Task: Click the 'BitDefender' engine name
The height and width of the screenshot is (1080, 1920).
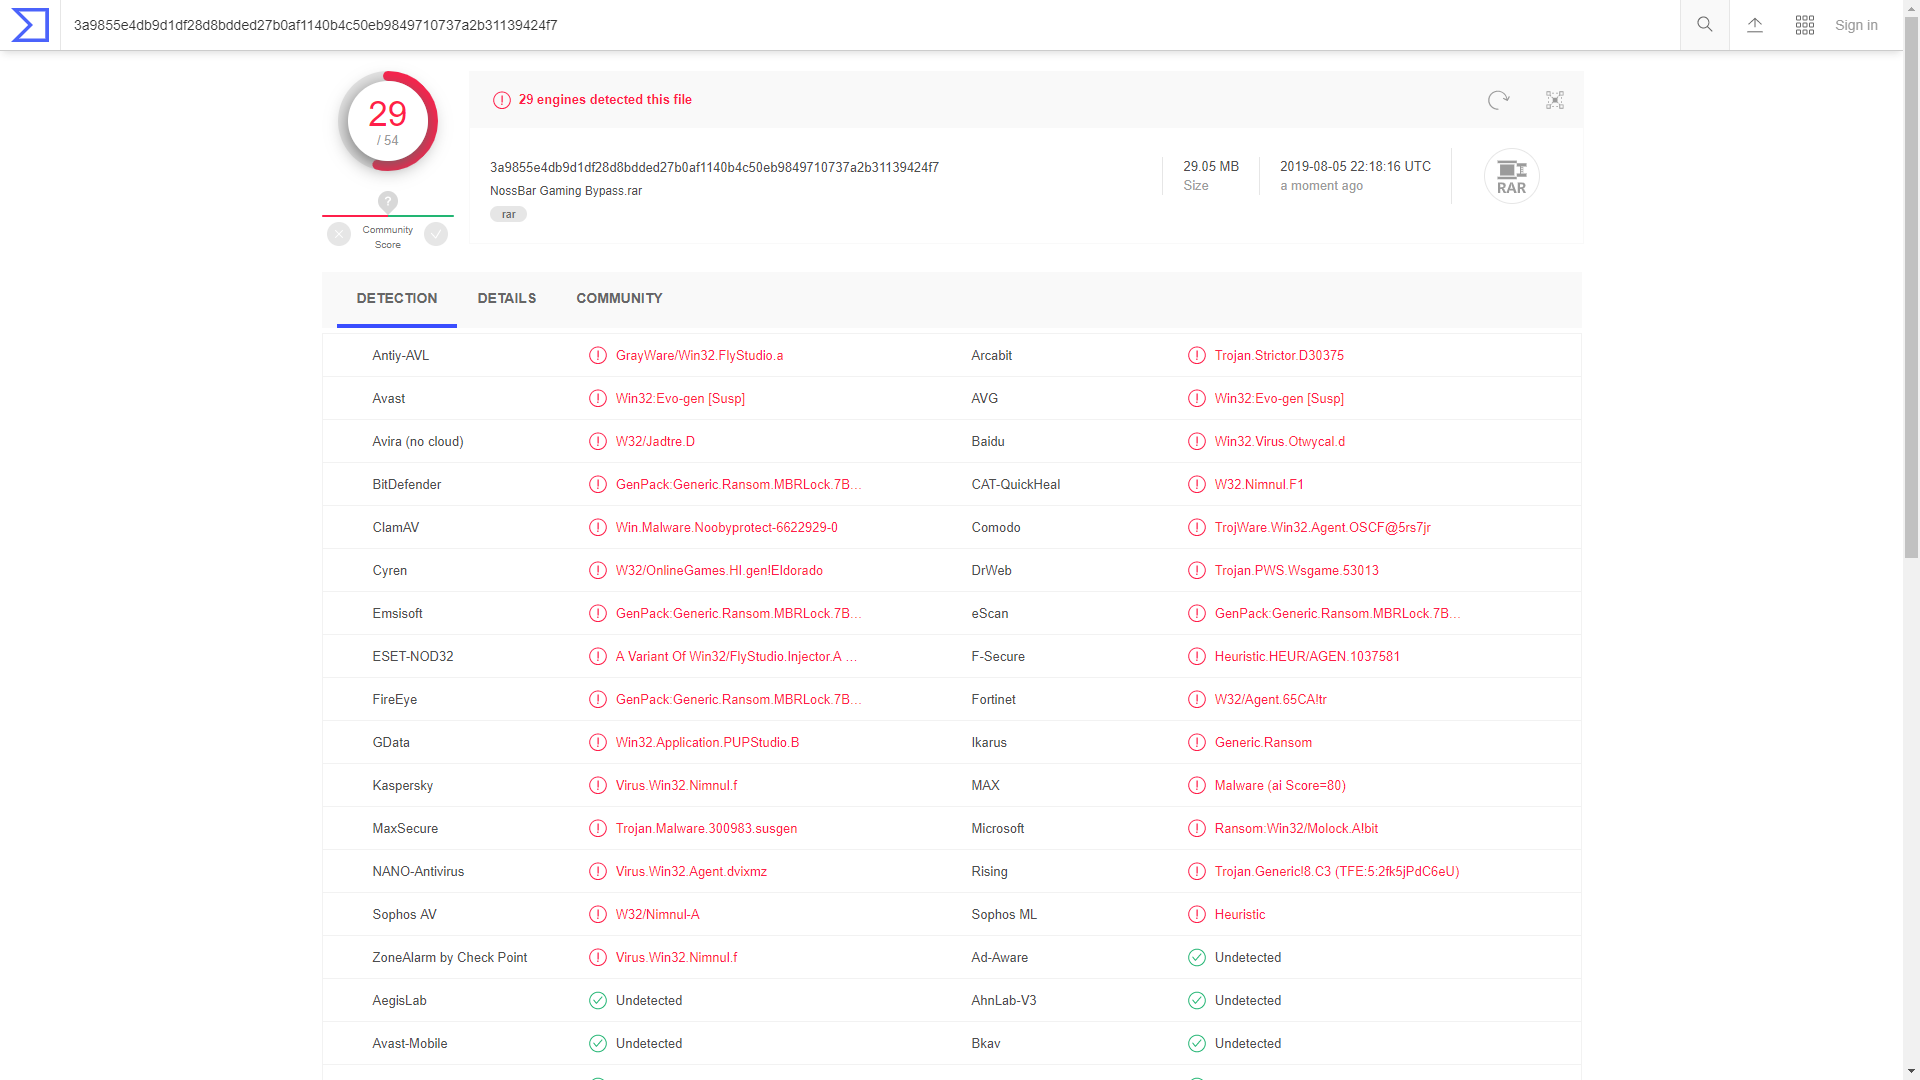Action: 406,485
